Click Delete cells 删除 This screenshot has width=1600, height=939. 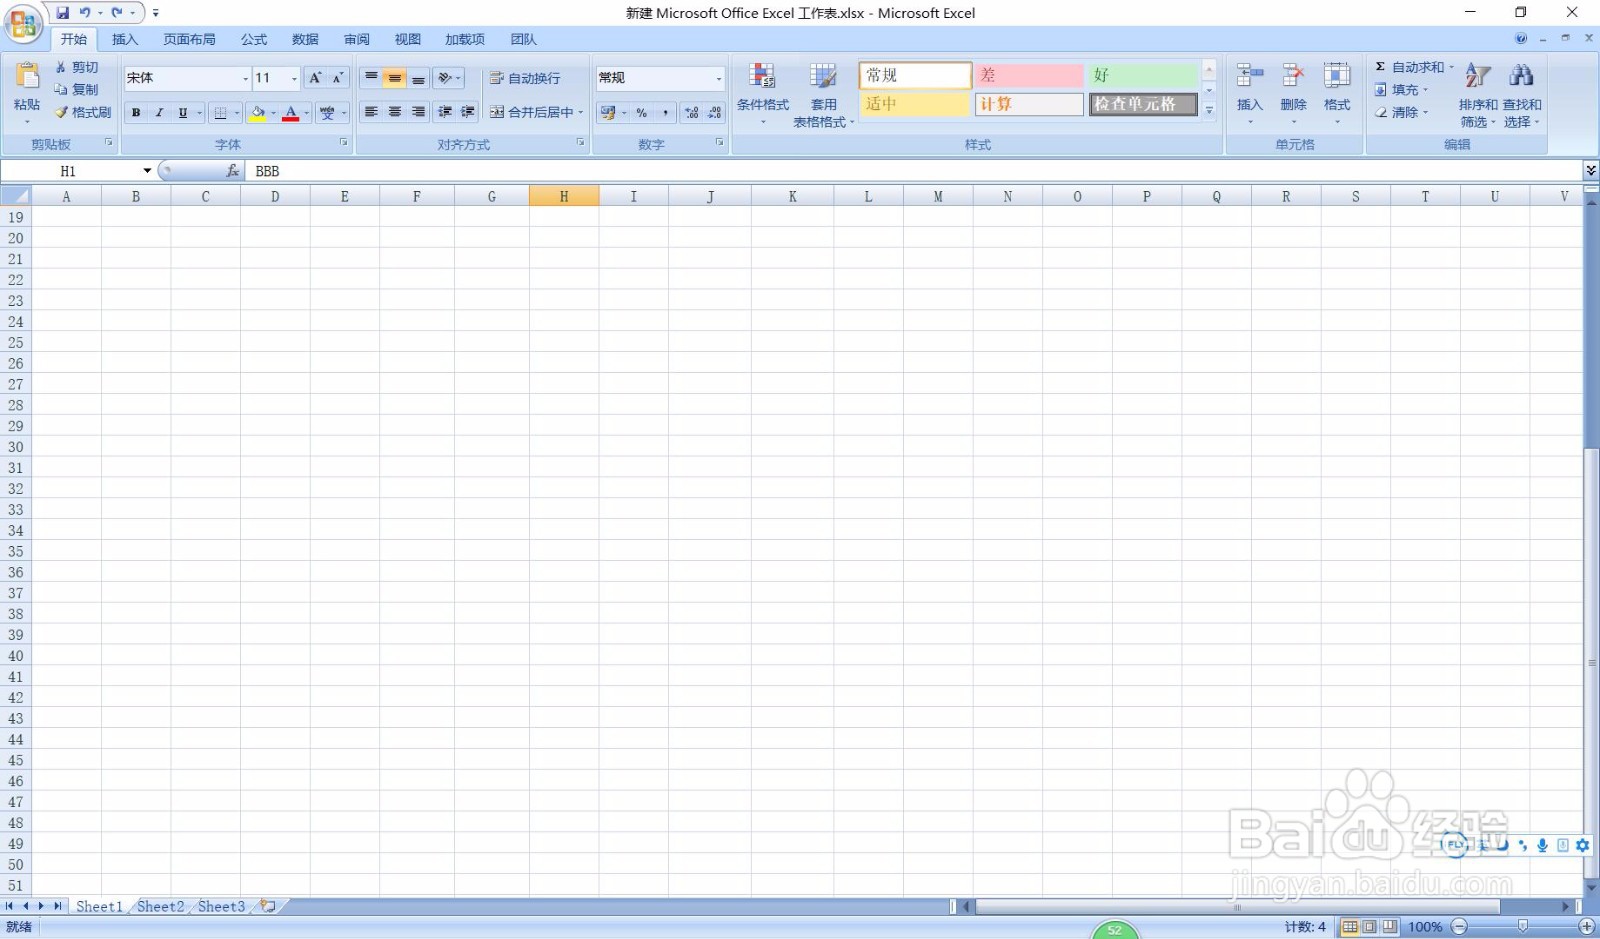[1293, 93]
